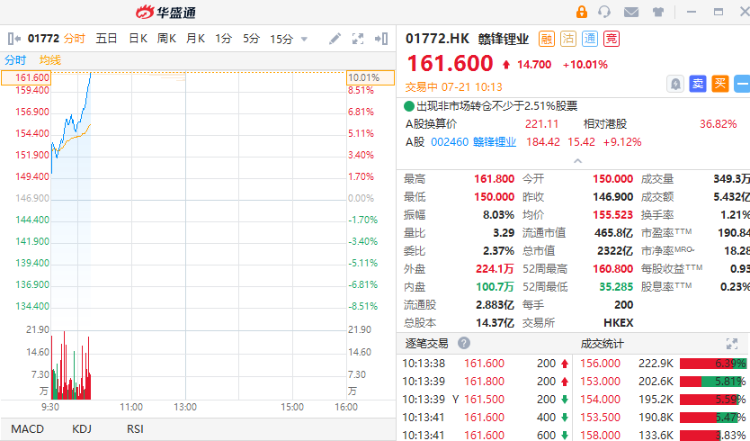Open the customer service headset icon

604,12
